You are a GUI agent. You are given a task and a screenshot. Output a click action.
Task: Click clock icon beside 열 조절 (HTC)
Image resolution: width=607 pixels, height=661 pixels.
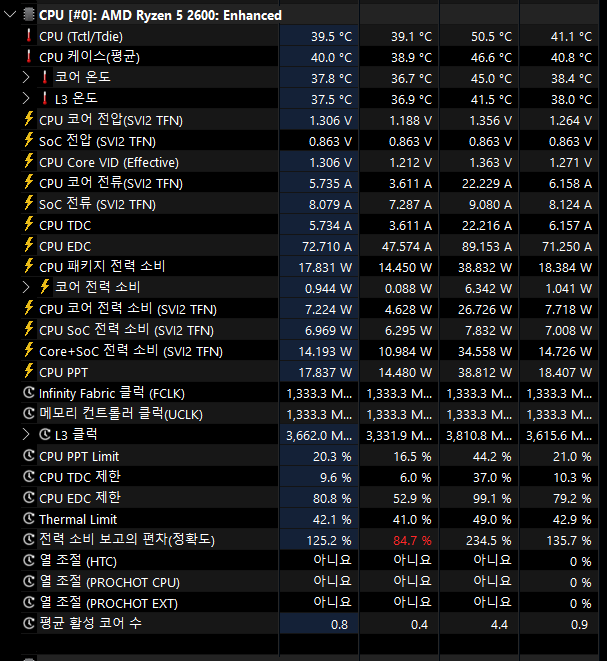click(29, 561)
